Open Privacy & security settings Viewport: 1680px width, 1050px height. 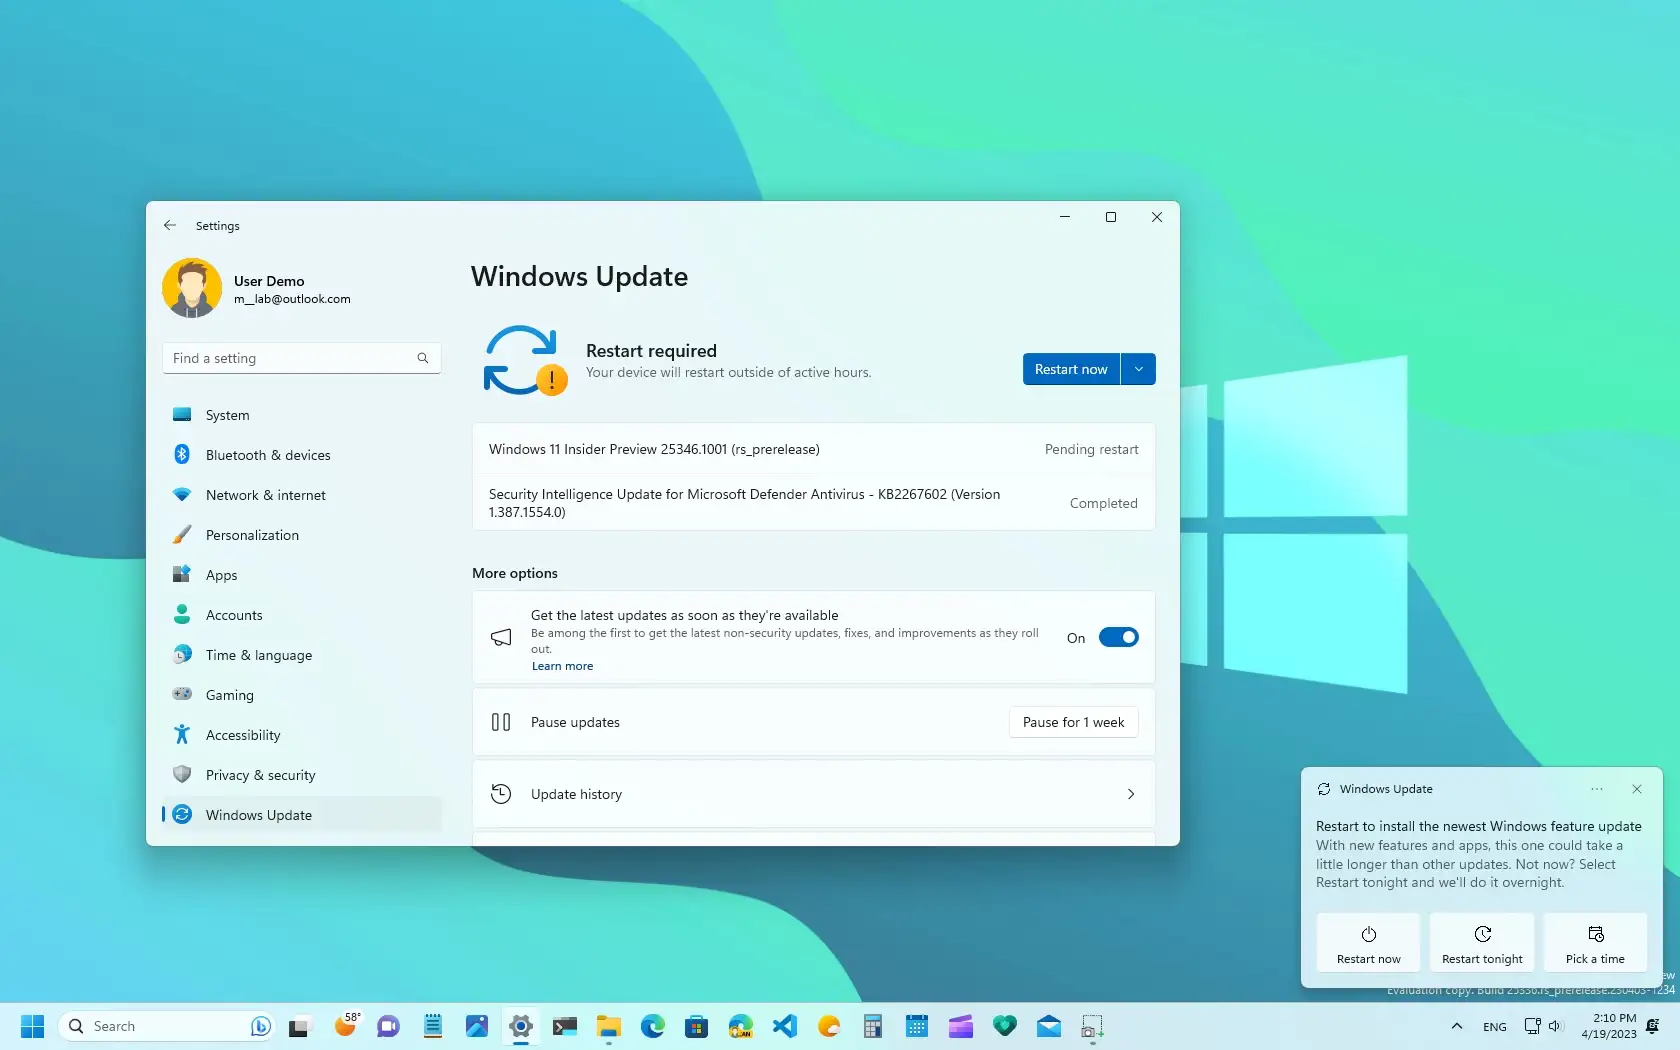click(x=301, y=775)
